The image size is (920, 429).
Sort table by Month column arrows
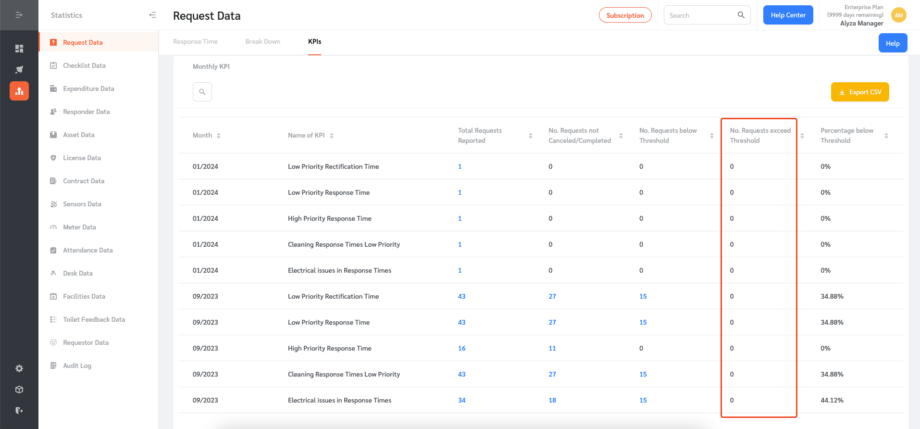(x=219, y=136)
